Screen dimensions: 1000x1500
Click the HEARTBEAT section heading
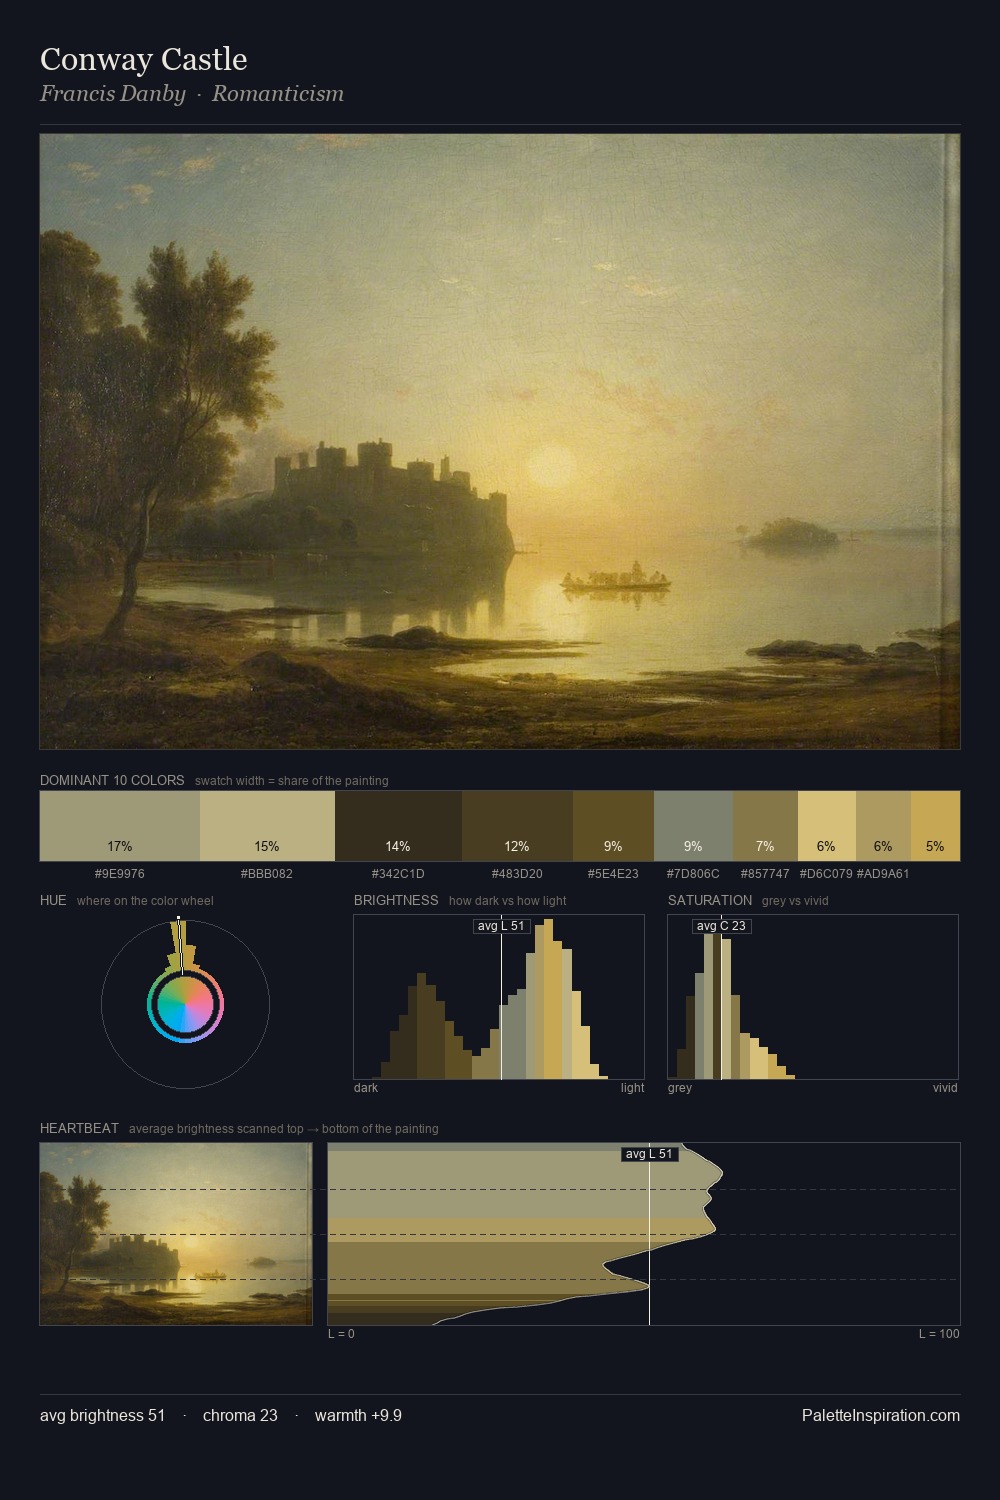pyautogui.click(x=79, y=1128)
